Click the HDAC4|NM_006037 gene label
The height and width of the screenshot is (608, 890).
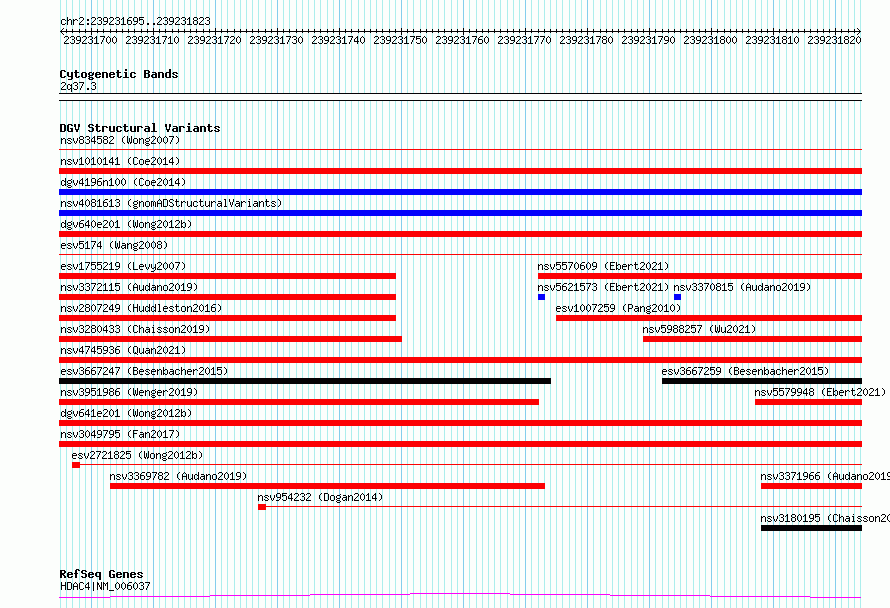105,586
